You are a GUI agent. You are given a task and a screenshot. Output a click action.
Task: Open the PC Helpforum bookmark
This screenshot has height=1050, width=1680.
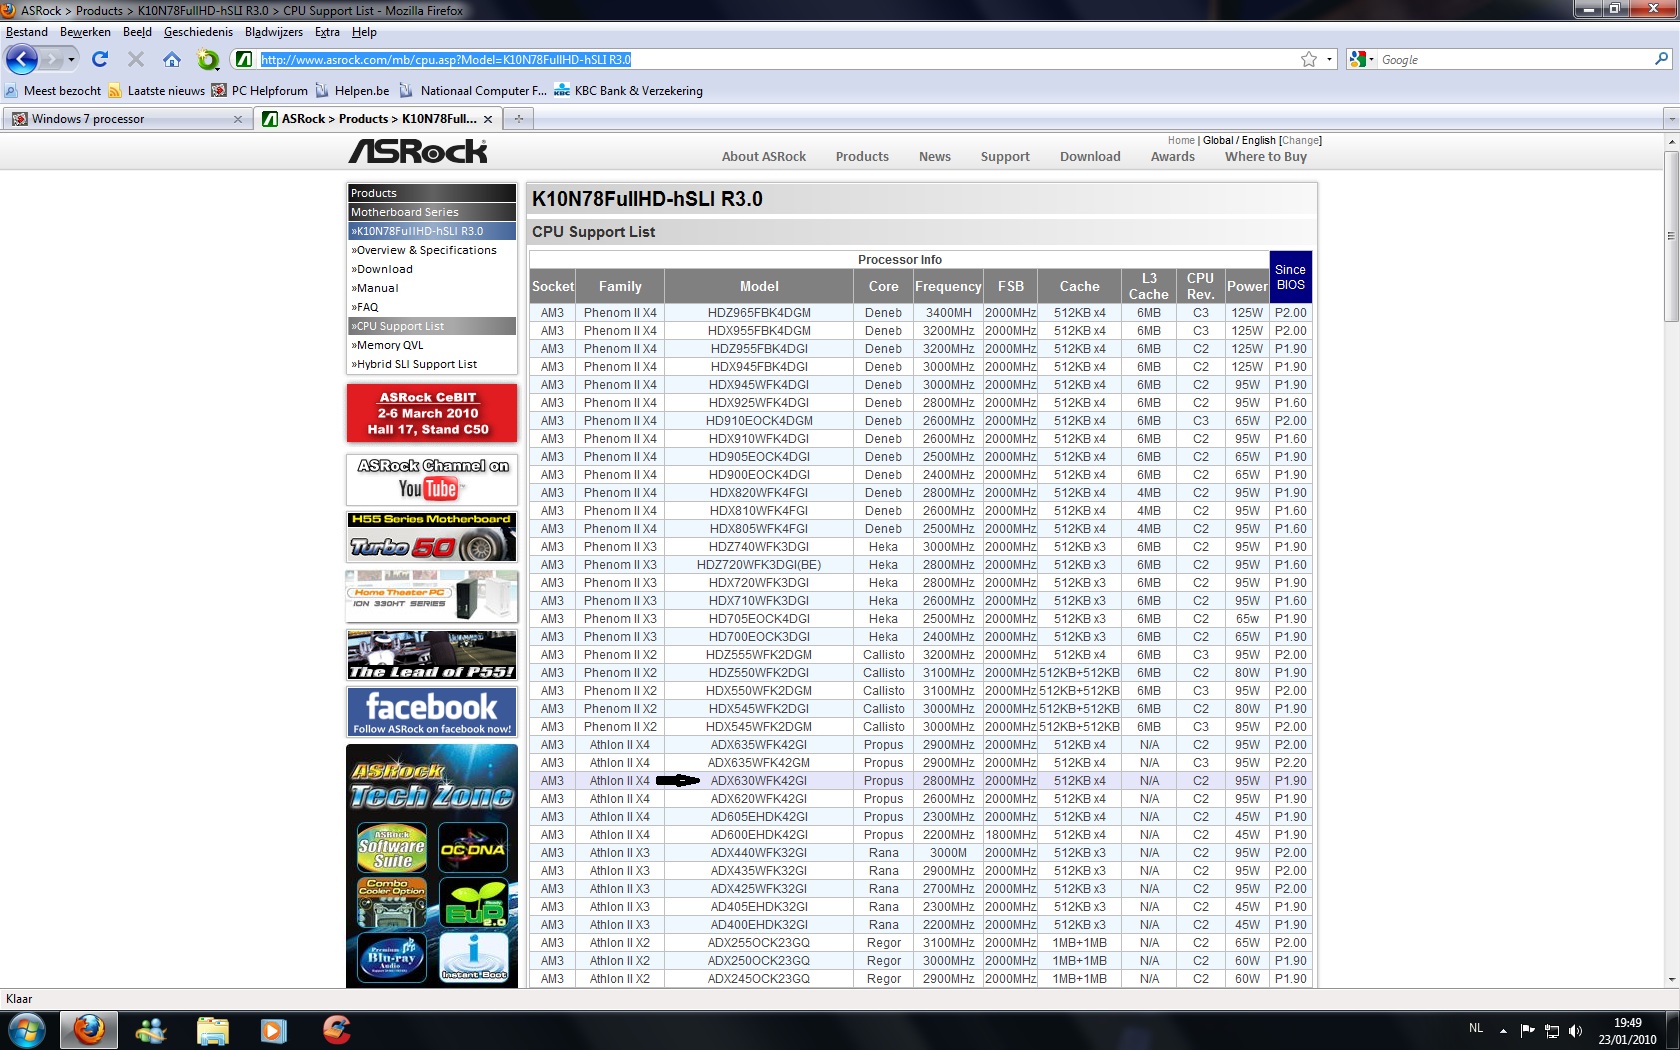click(x=259, y=91)
